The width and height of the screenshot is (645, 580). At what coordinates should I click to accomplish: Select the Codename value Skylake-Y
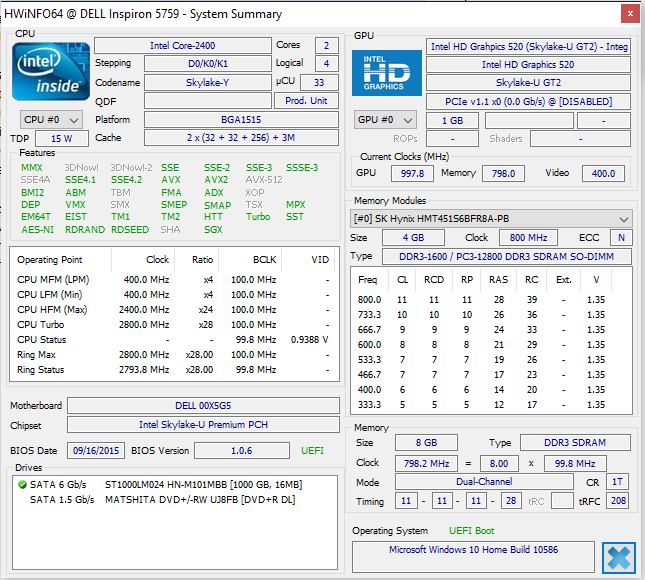point(208,83)
